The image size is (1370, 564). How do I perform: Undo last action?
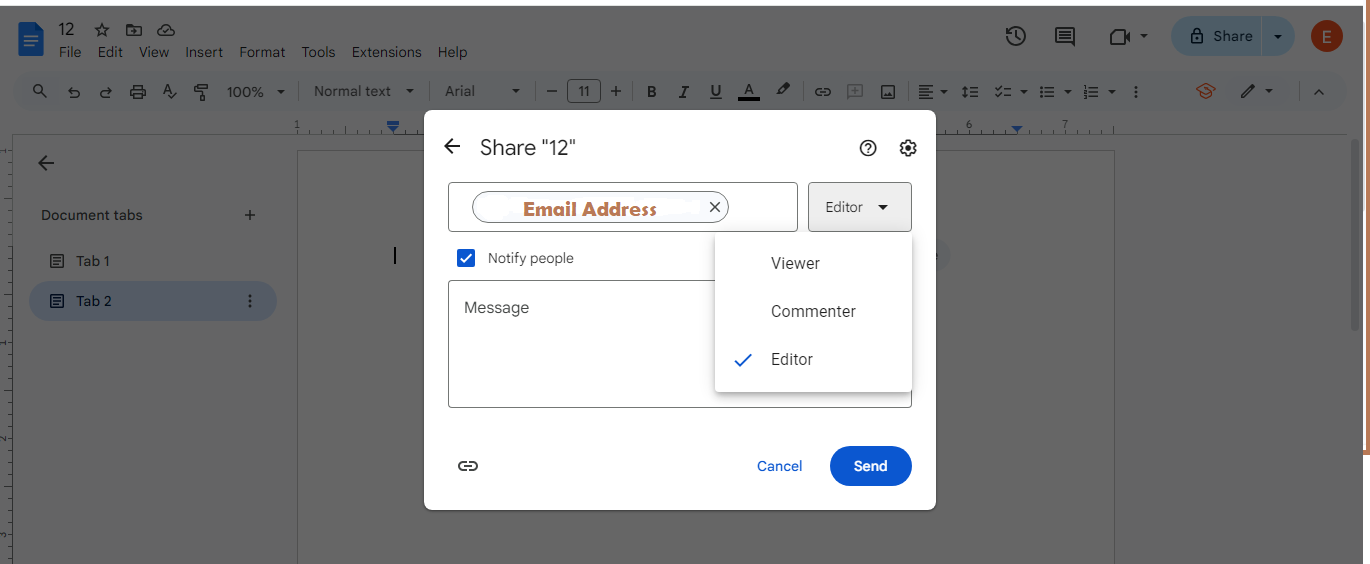[74, 92]
